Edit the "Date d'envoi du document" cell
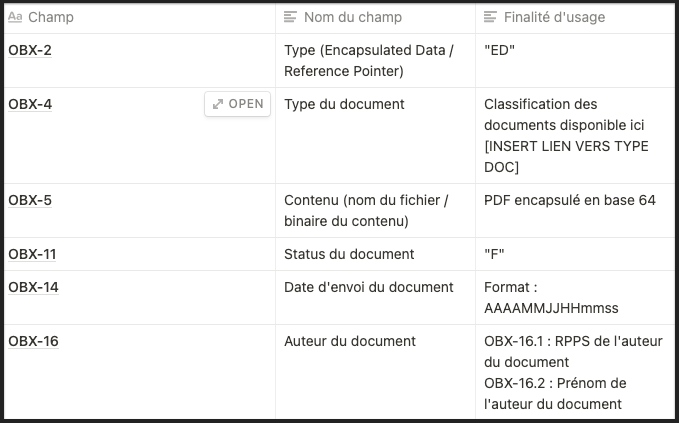 [x=375, y=298]
